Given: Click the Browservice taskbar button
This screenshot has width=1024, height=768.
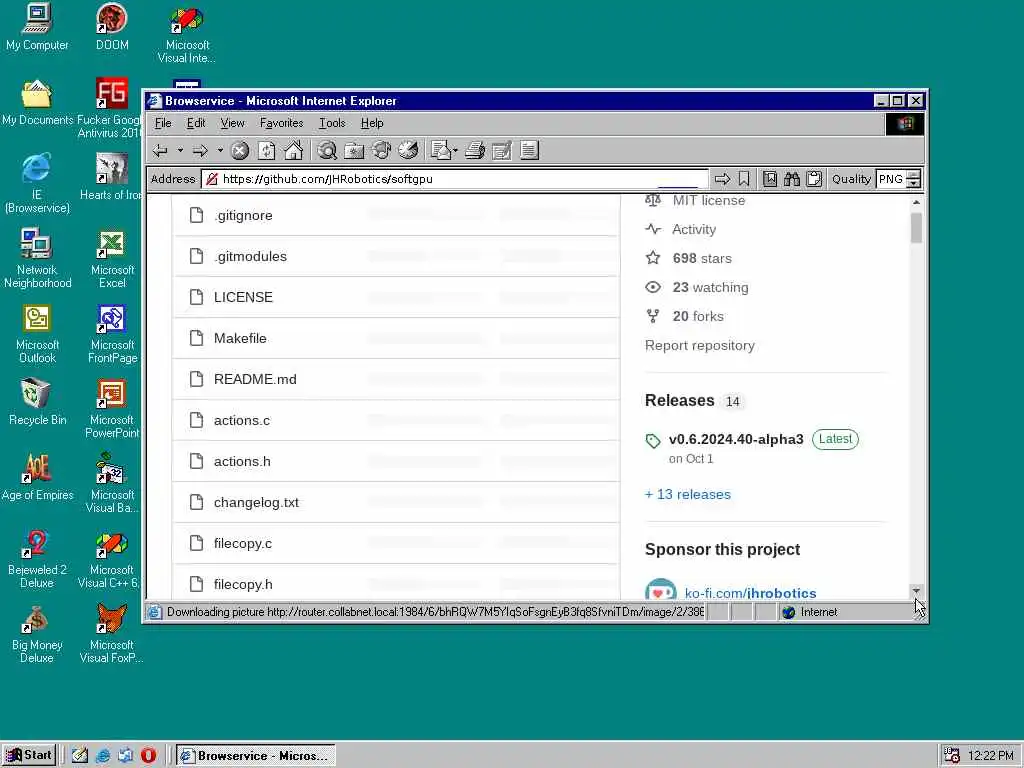Looking at the screenshot, I should (x=256, y=756).
